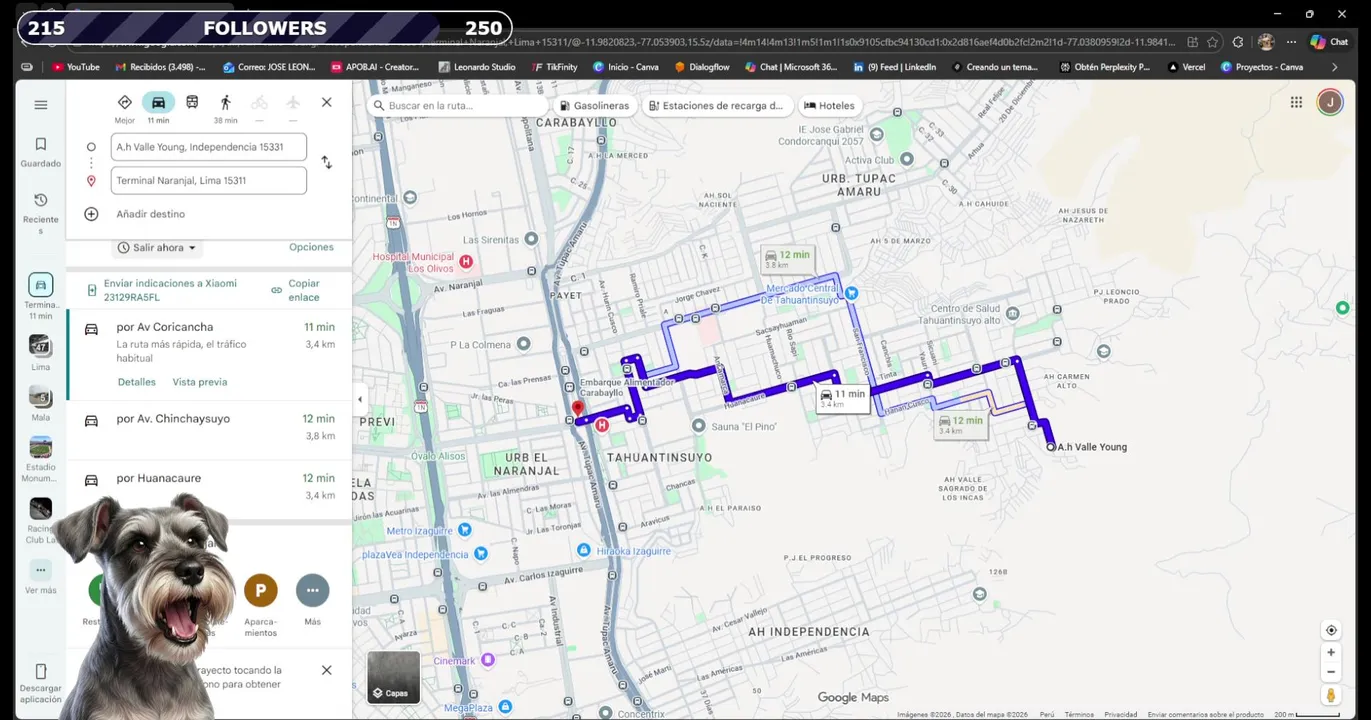Click Aparcamientos nearby category
This screenshot has width=1371, height=720.
261,590
